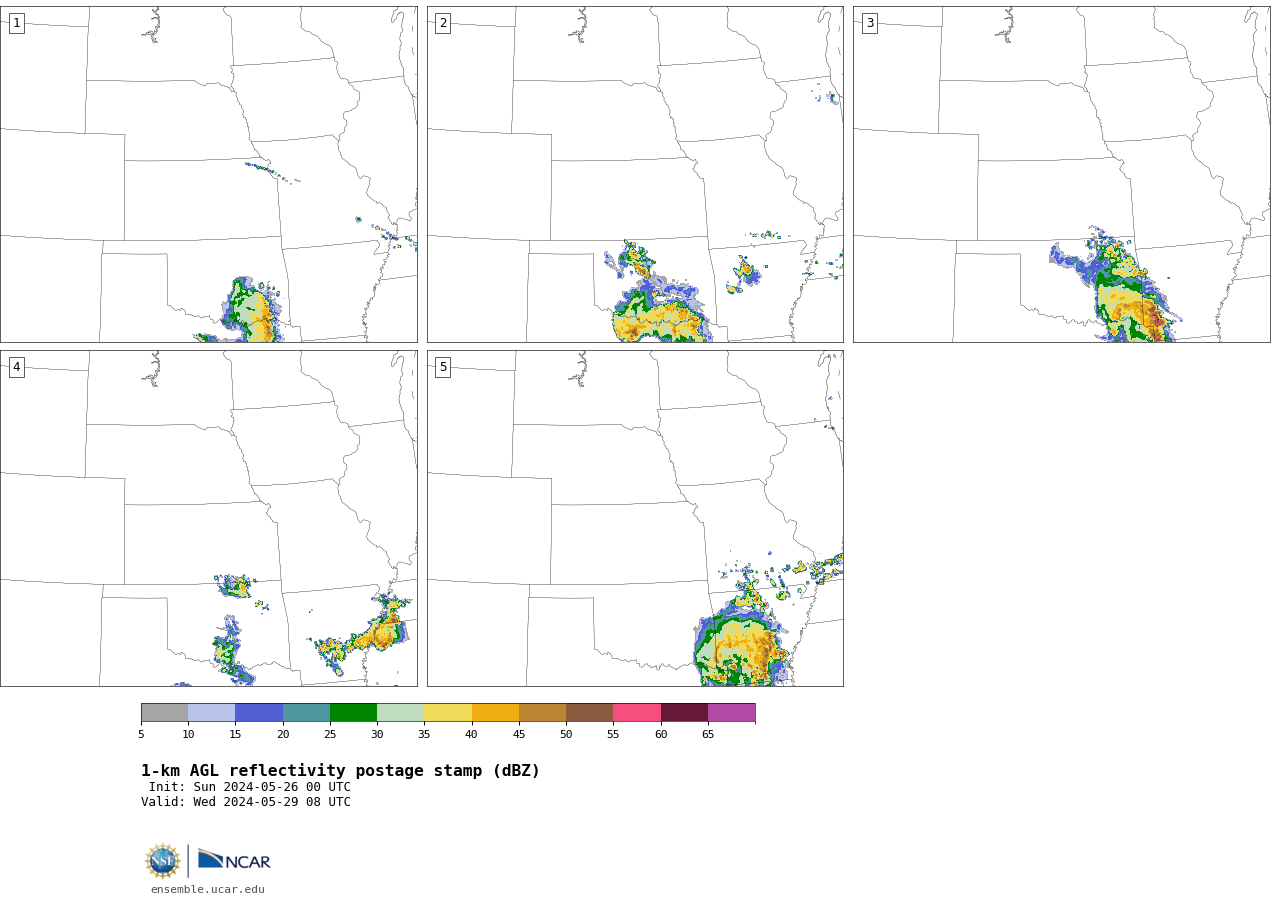Open ensemble member 4 reflectivity map
Image resolution: width=1280 pixels, height=901 pixels.
click(208, 518)
